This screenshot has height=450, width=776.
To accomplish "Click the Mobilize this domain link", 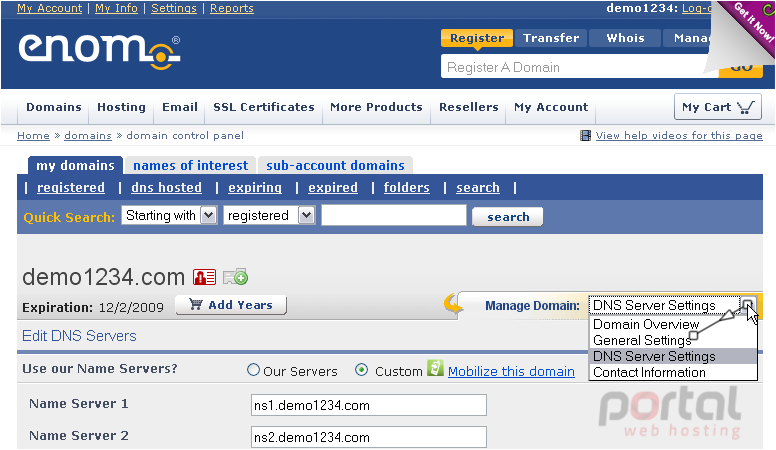I will (511, 371).
